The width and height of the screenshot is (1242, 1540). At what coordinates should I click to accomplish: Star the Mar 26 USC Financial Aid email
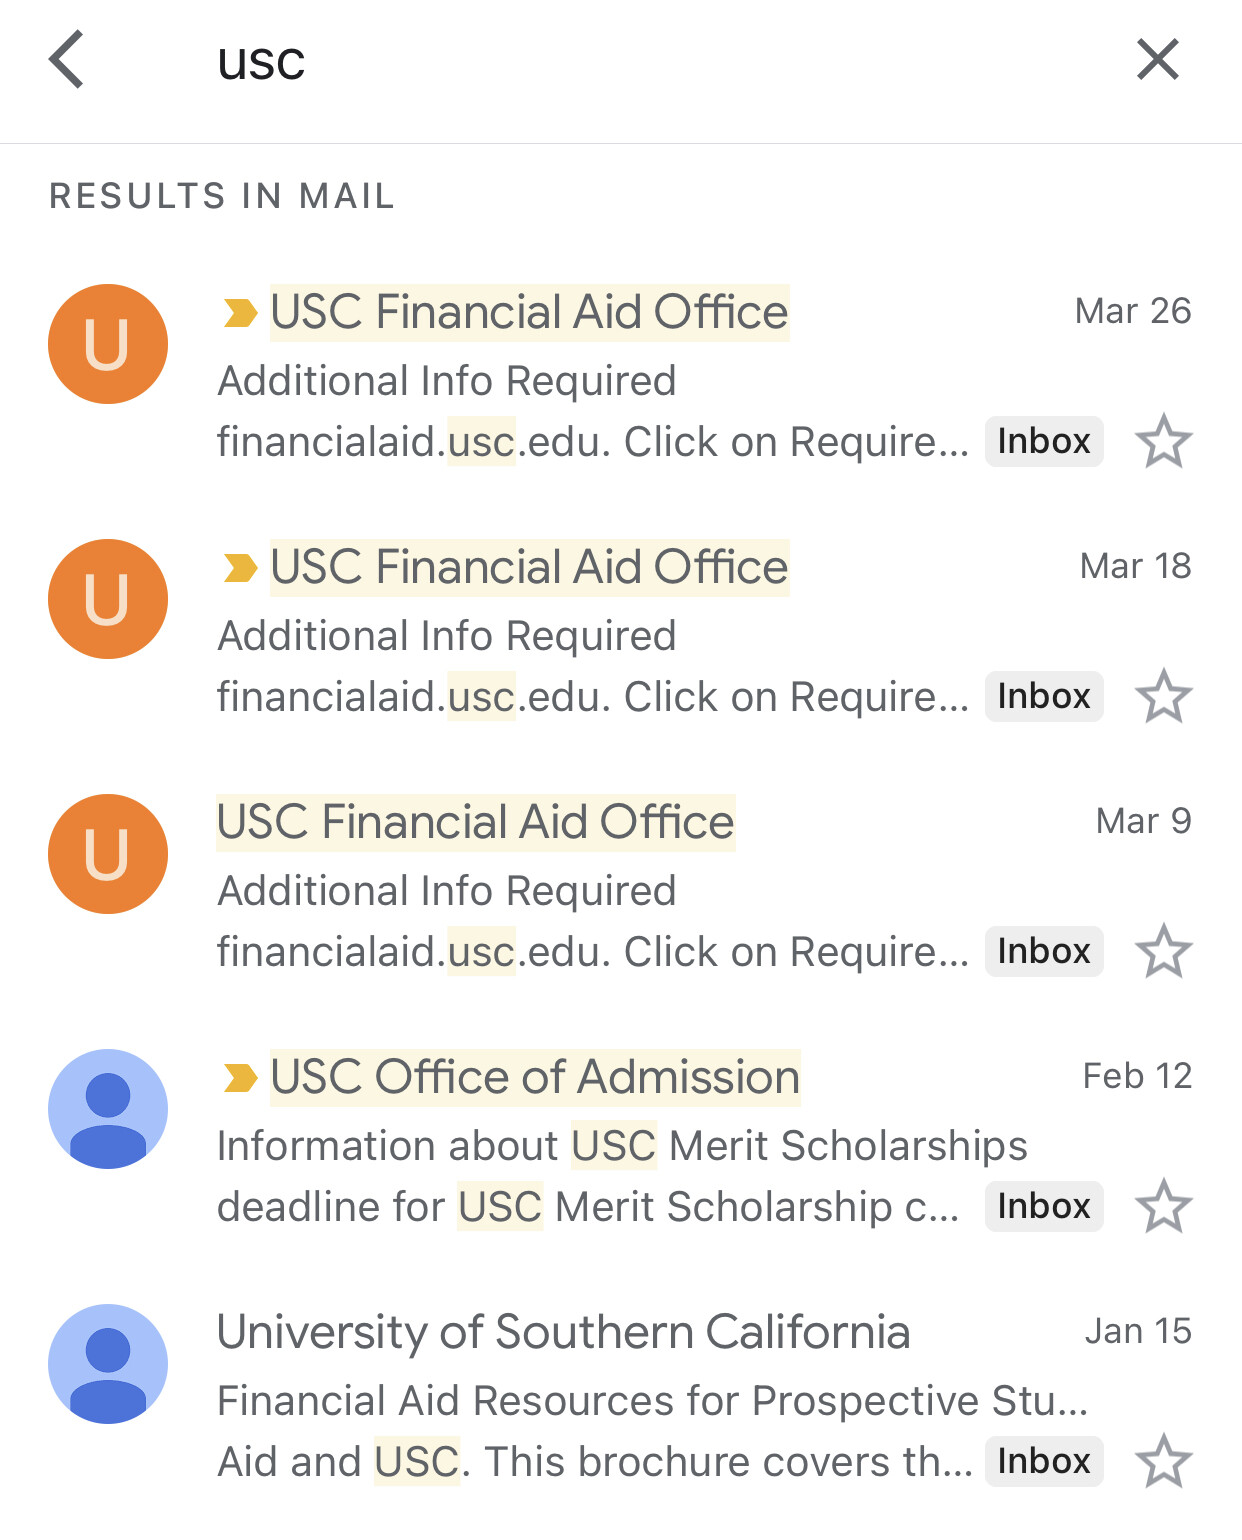pos(1164,441)
